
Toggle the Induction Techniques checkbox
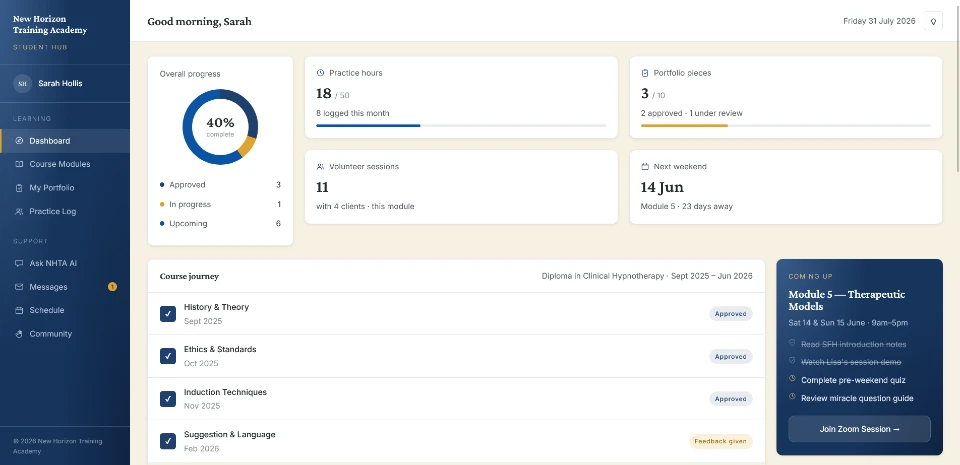tap(168, 399)
